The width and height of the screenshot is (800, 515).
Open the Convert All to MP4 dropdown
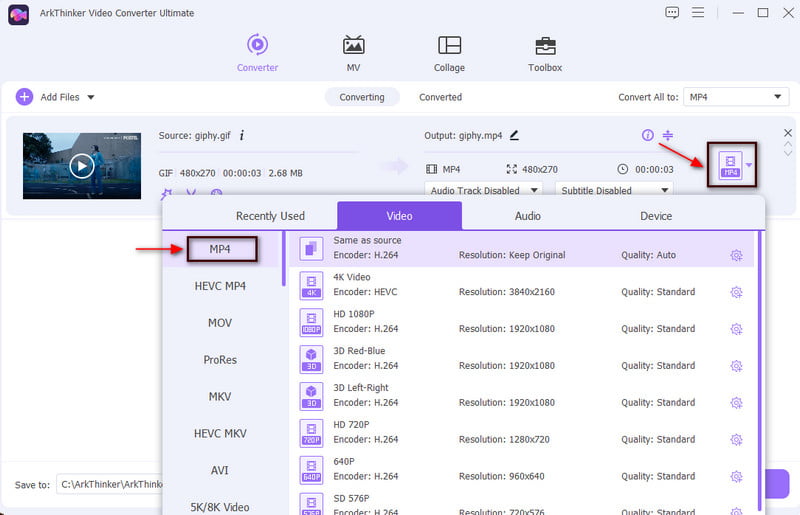click(x=736, y=97)
